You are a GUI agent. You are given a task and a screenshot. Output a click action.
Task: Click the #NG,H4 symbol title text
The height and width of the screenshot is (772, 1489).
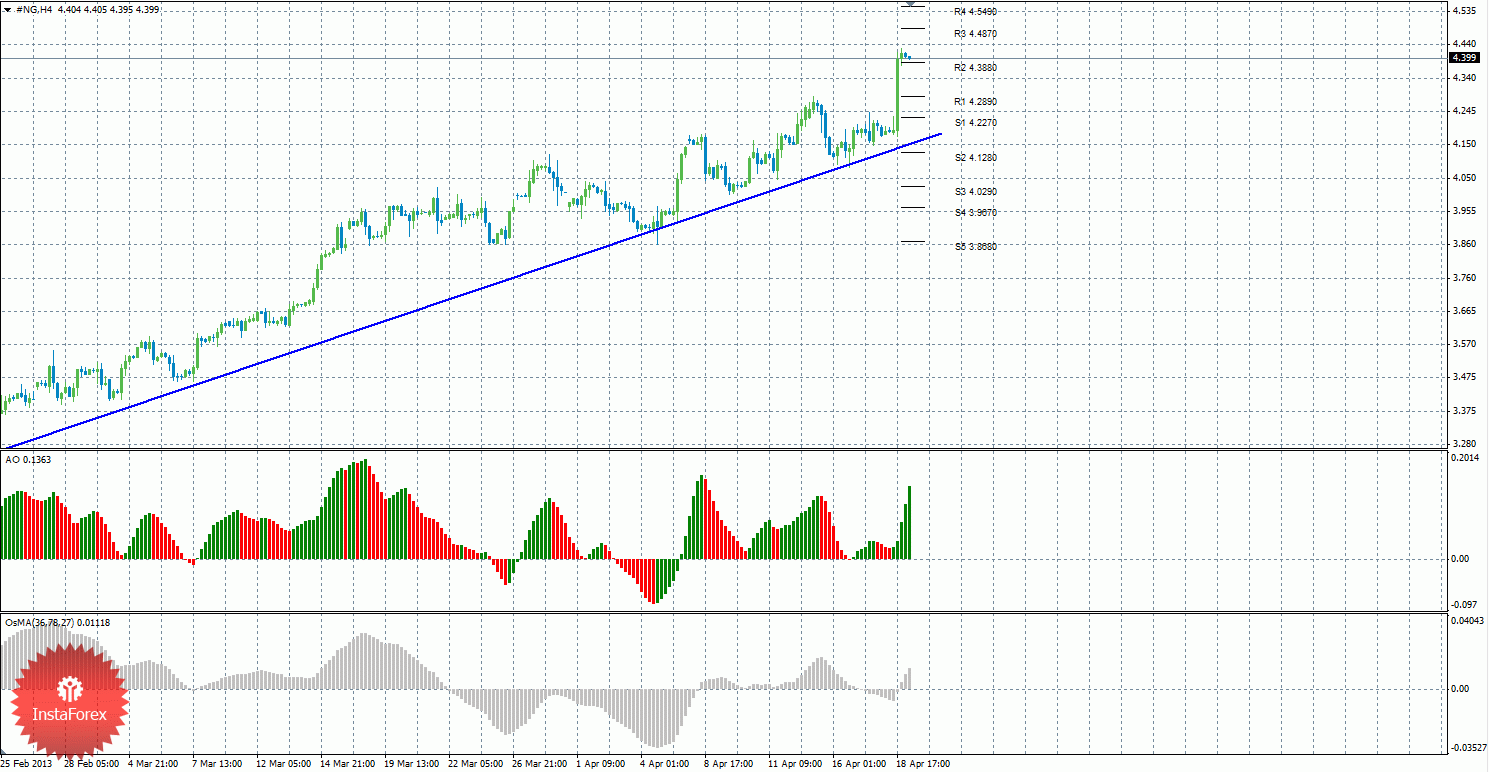pos(35,9)
